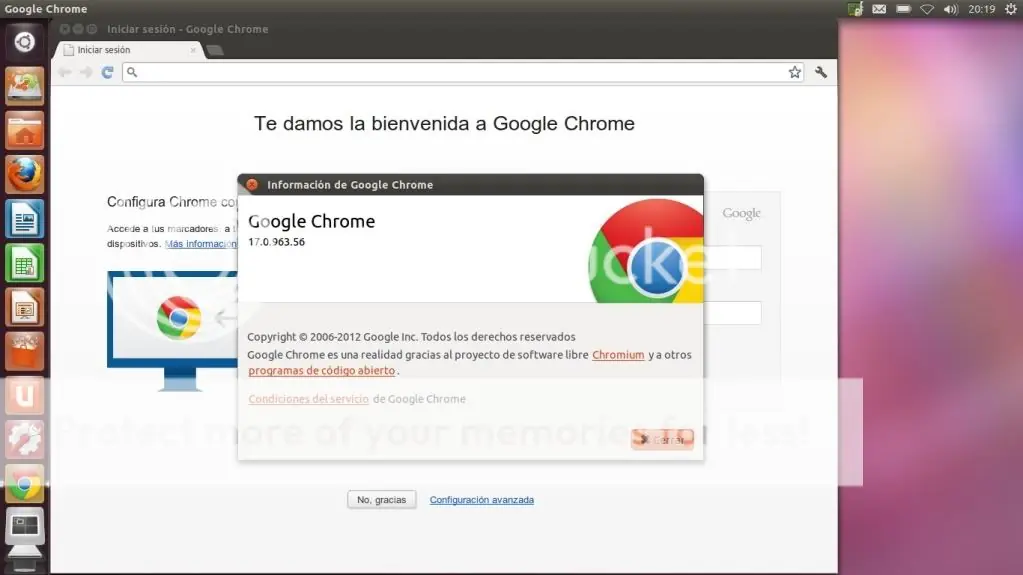The image size is (1023, 575).
Task: Click the Google Chrome title in the top panel
Action: coord(46,9)
